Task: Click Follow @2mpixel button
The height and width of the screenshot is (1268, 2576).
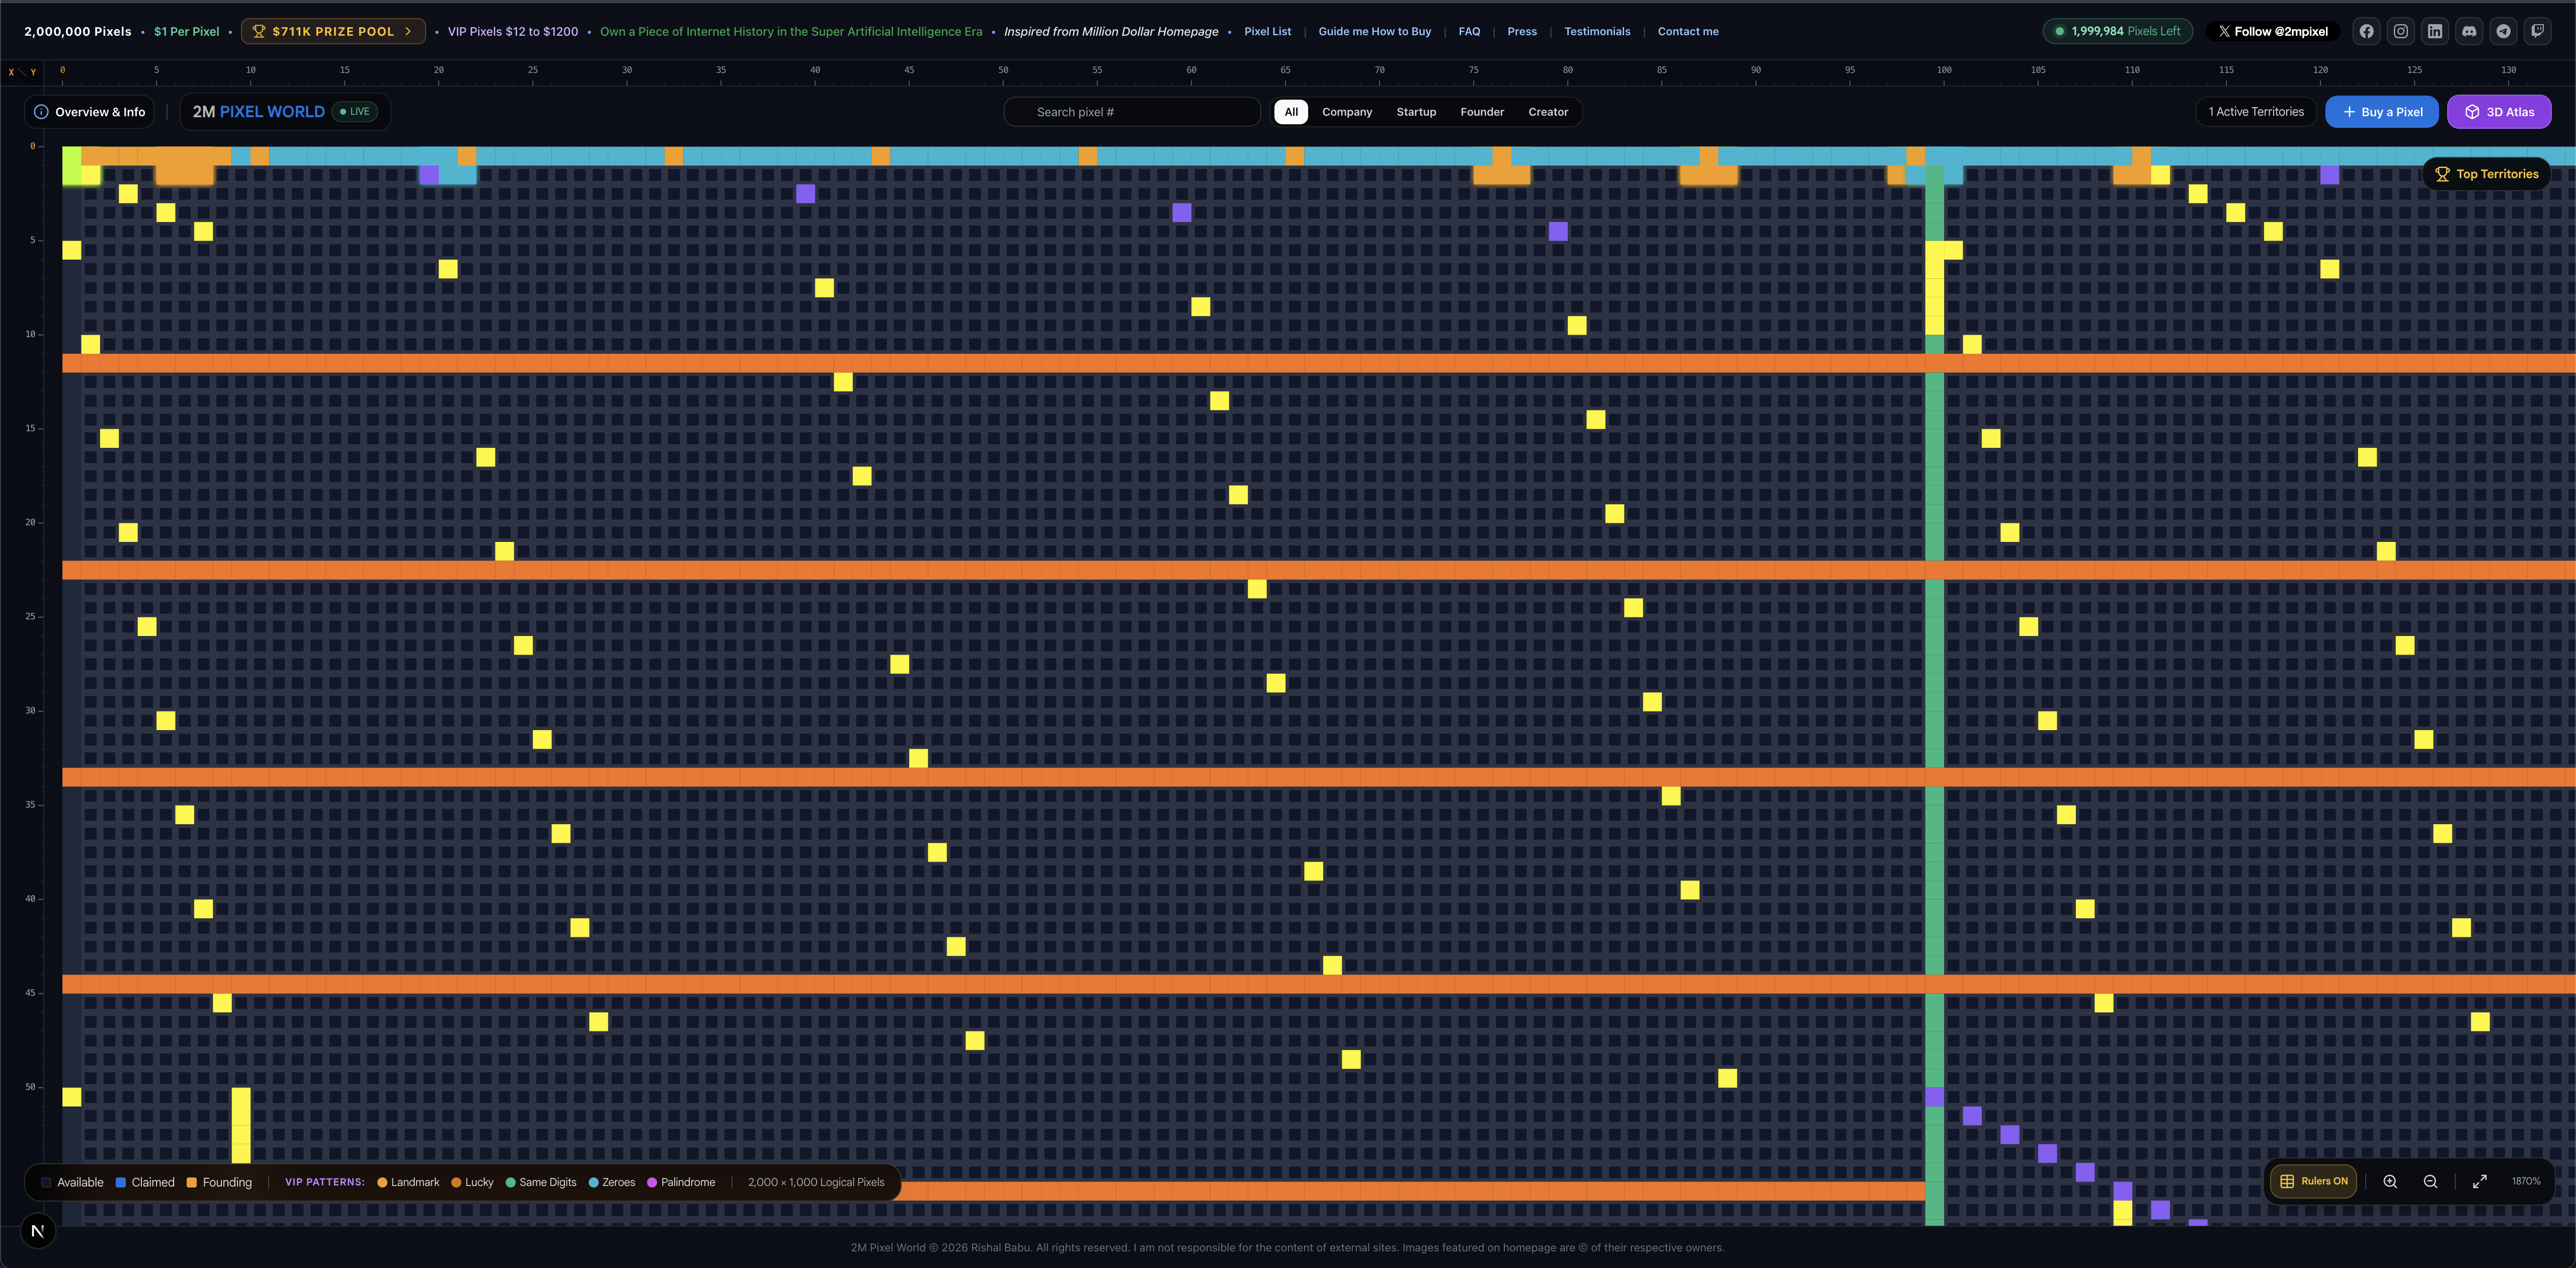Action: pos(2273,31)
